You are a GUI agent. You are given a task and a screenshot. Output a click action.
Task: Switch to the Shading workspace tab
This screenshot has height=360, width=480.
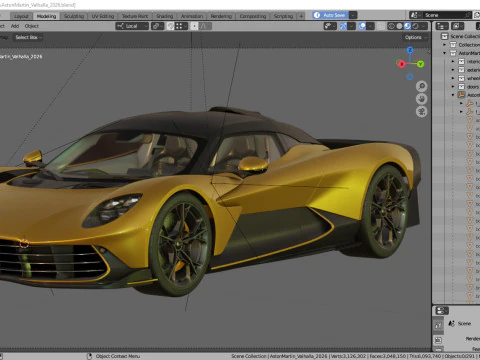click(x=165, y=16)
